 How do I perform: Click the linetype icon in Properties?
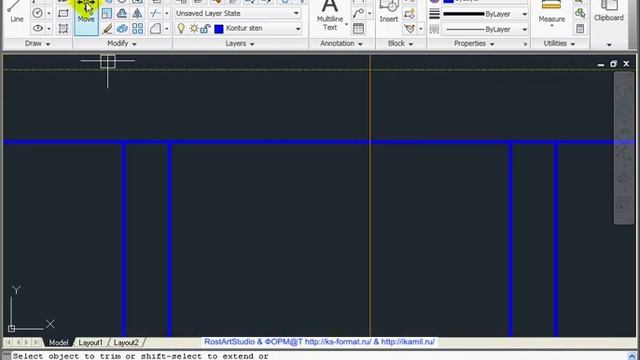pos(434,29)
